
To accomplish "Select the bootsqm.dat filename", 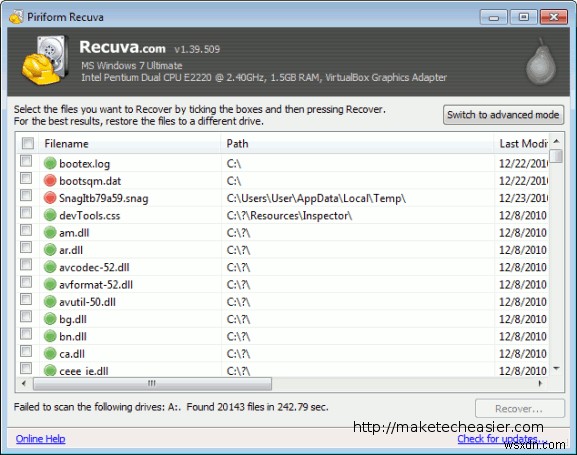I will [90, 181].
